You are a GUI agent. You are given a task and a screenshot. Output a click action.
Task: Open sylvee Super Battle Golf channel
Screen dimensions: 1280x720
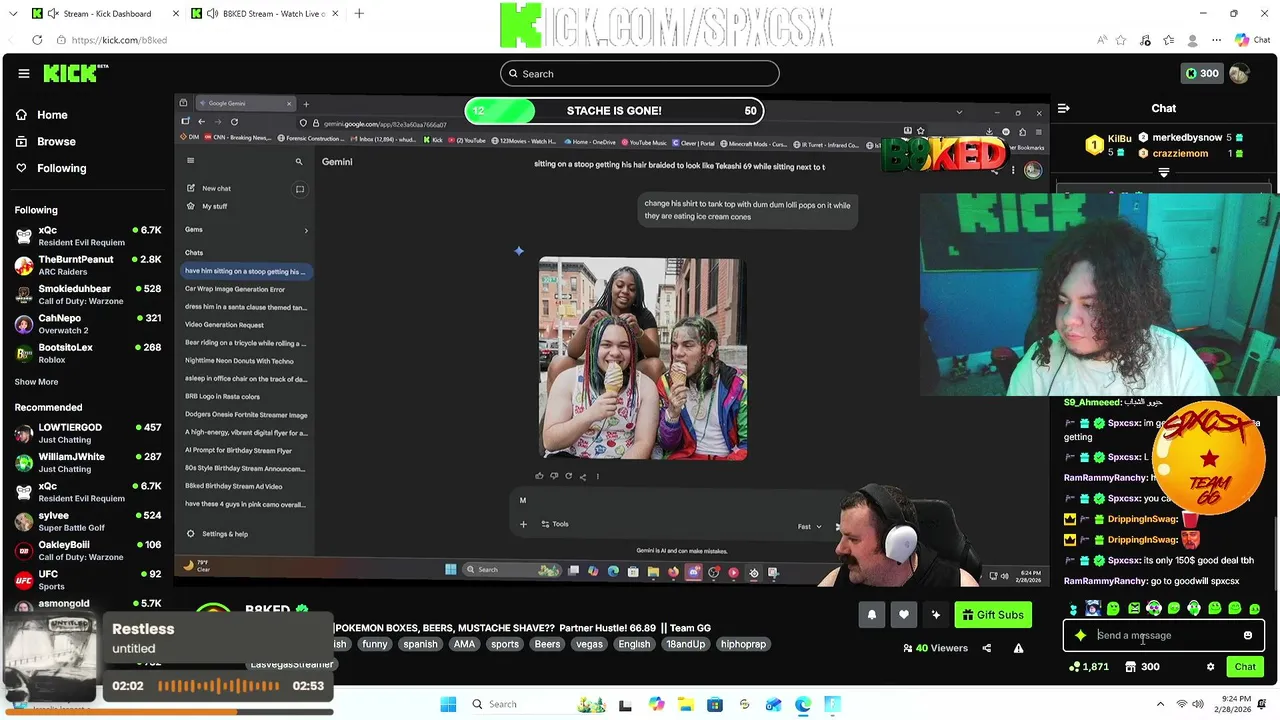pyautogui.click(x=87, y=521)
